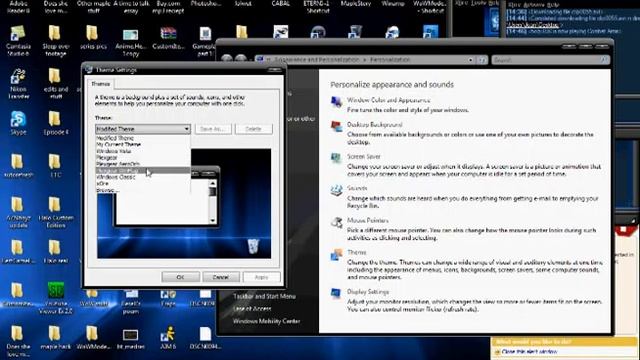Click the Delete theme button
640x360 pixels.
point(253,129)
